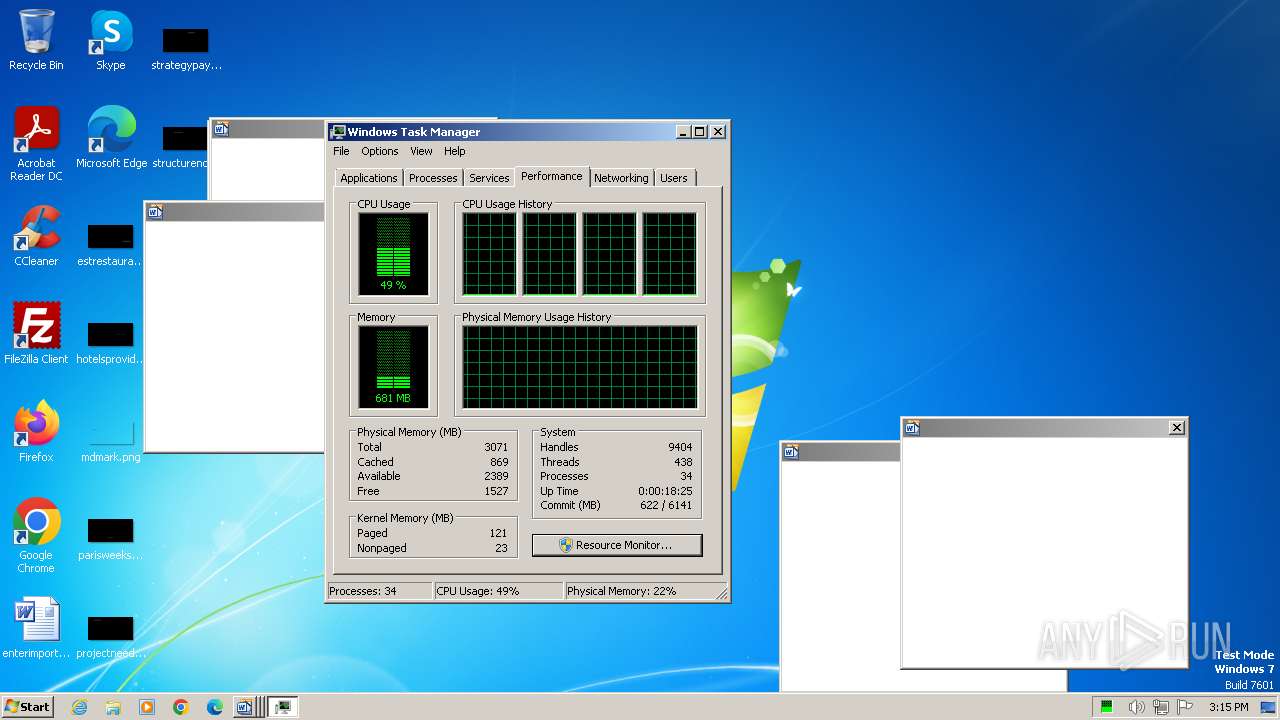Click the Total physical memory value 3071
The image size is (1280, 720).
point(496,447)
